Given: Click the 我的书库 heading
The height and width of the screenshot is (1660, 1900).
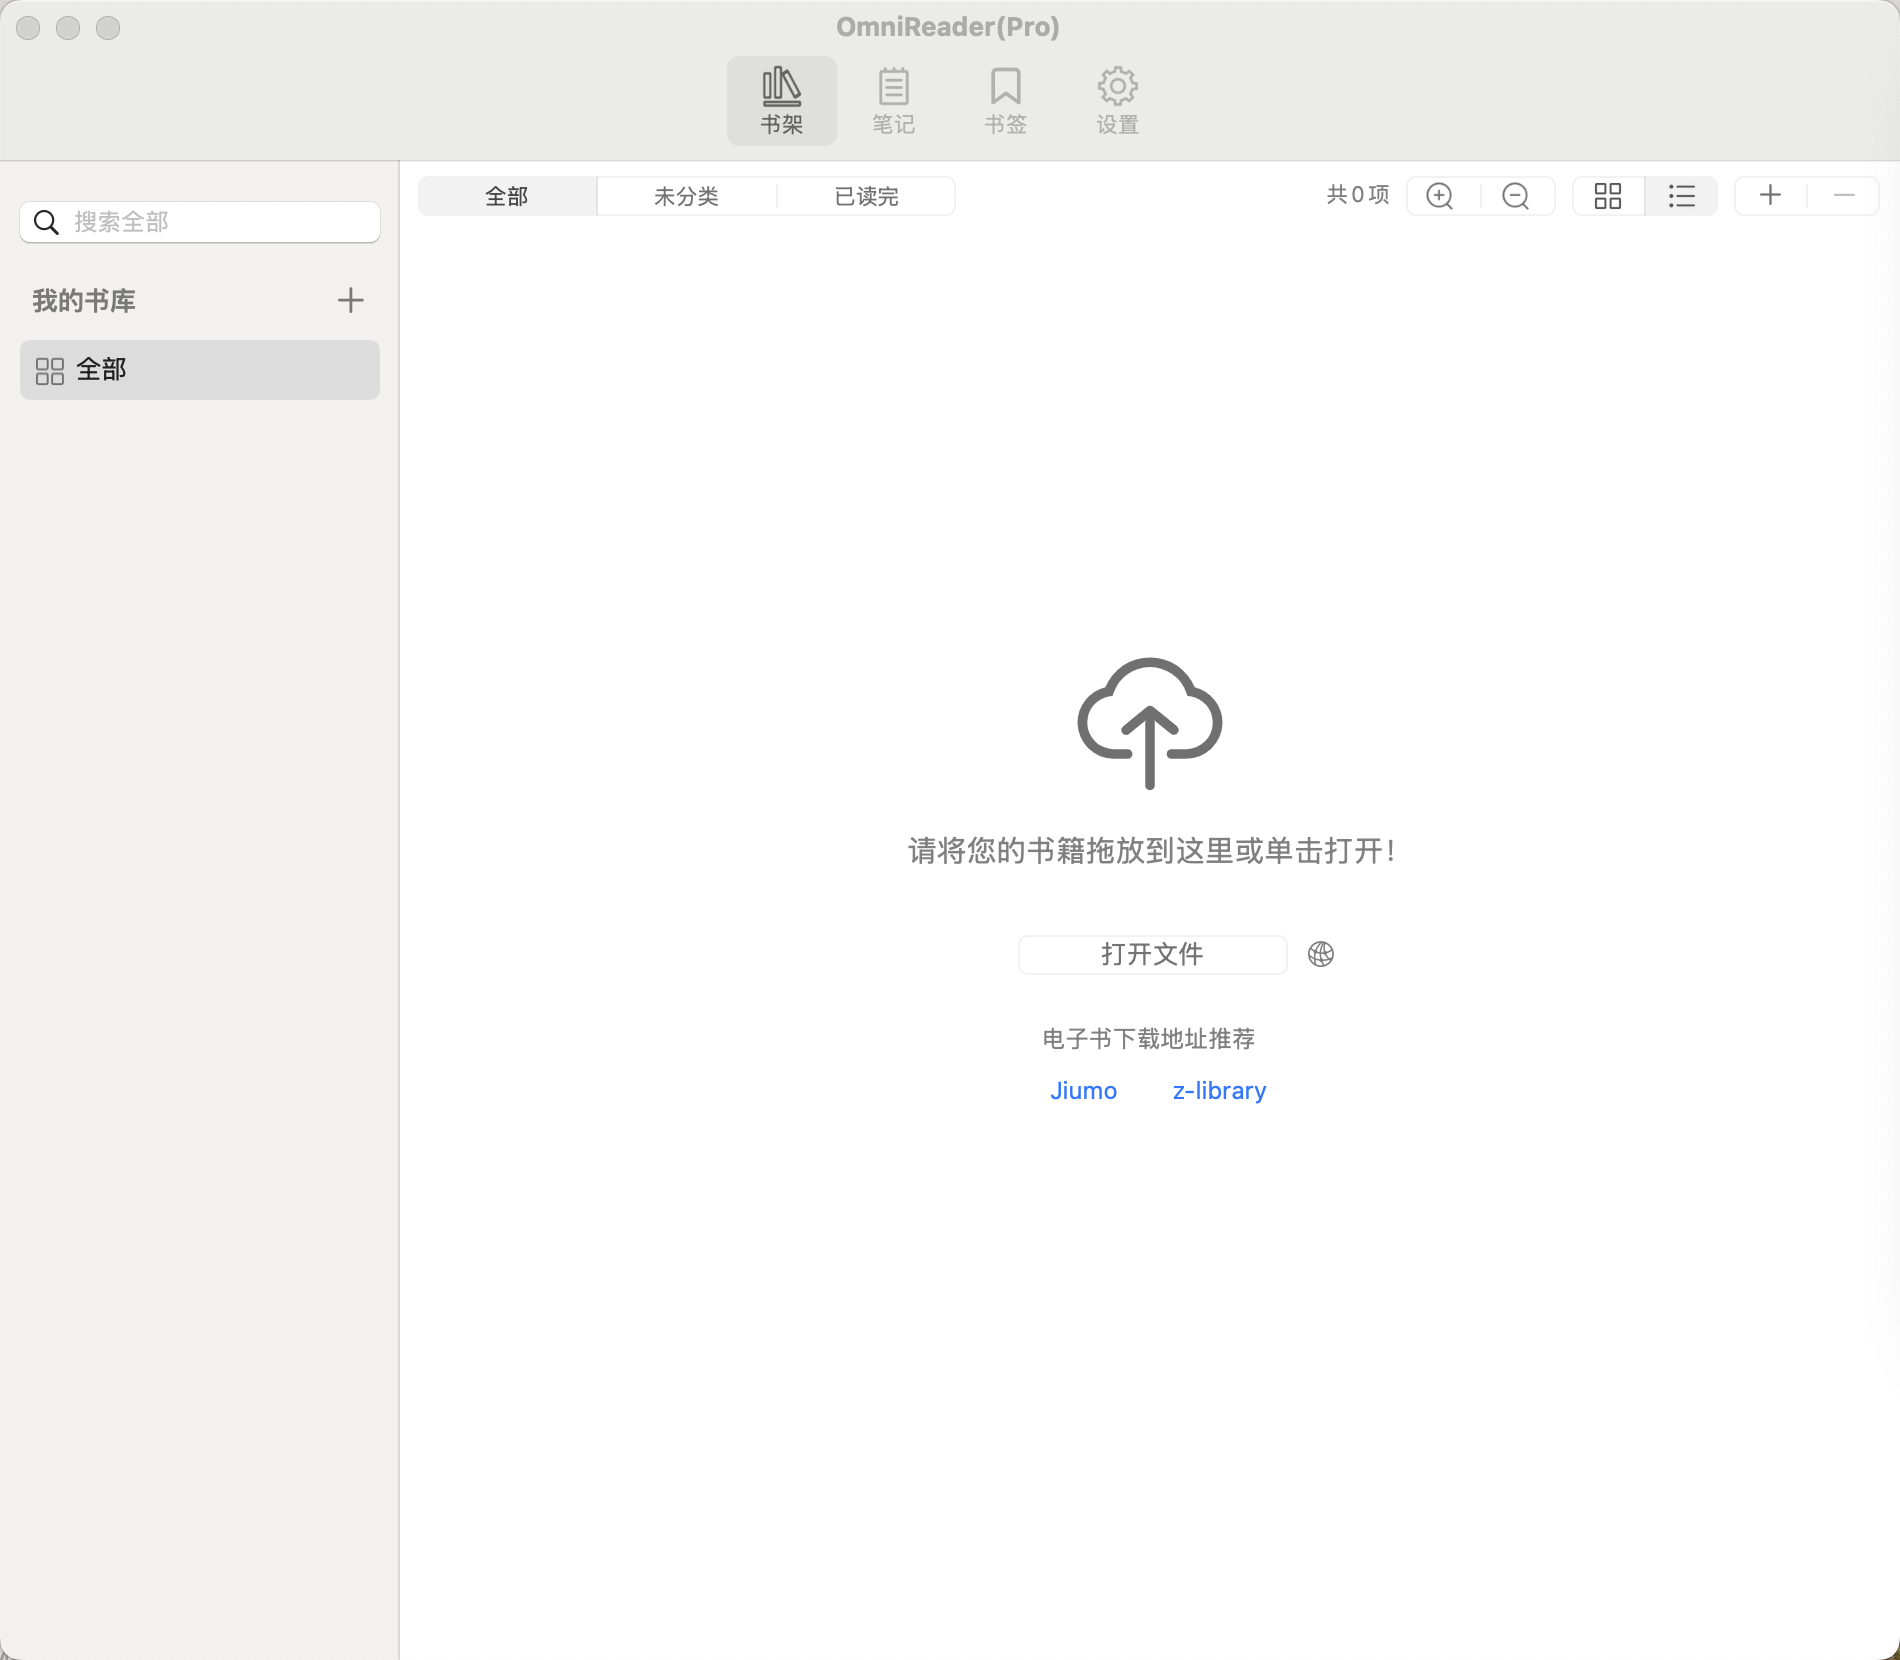Looking at the screenshot, I should pyautogui.click(x=84, y=301).
